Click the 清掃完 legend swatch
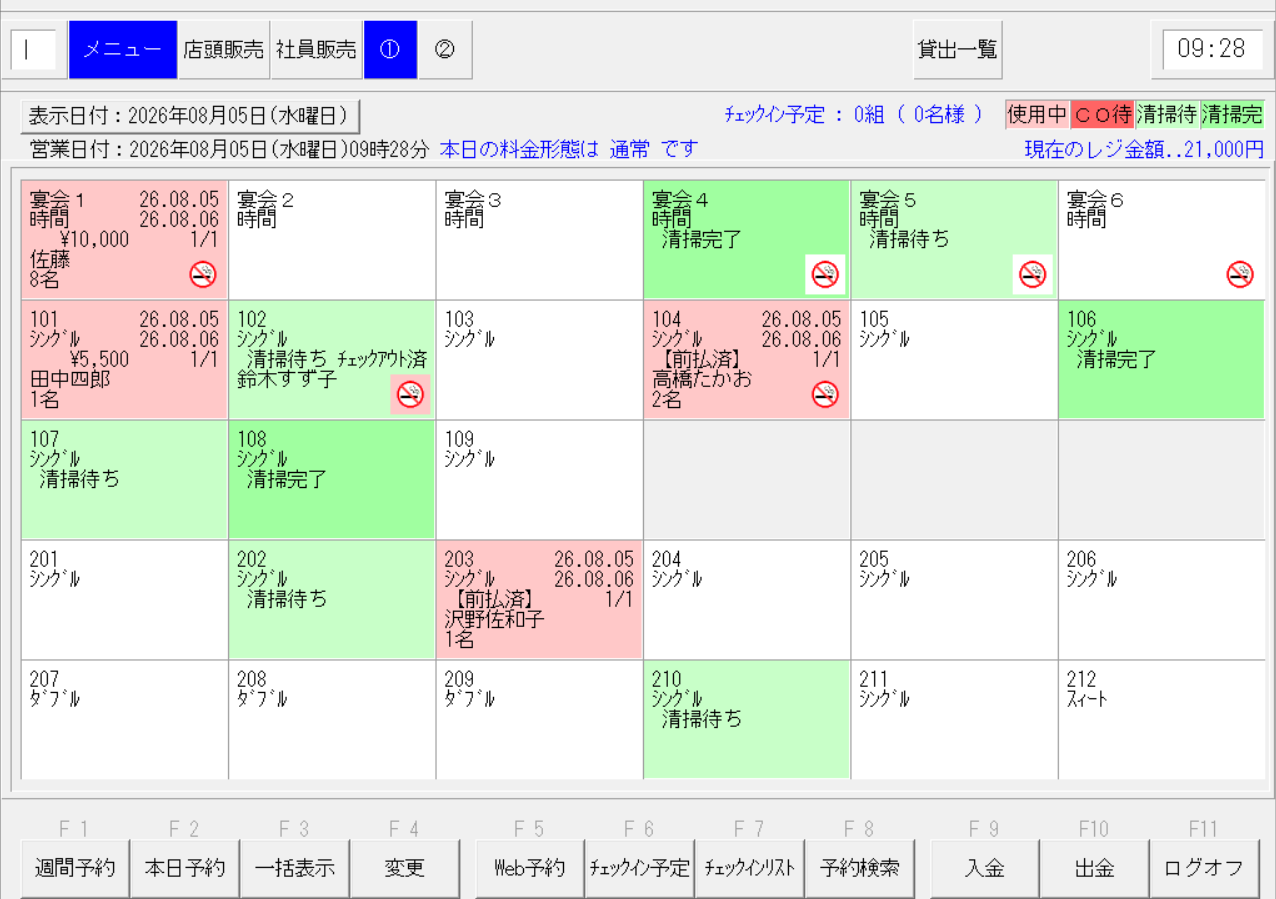Screen dimensions: 1276x899 1232,115
